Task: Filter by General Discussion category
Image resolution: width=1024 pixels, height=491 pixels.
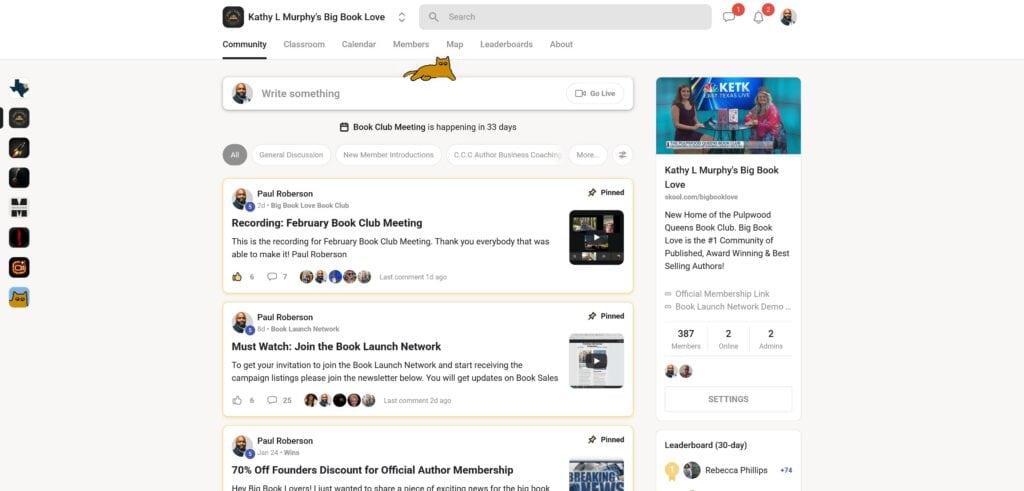Action: pyautogui.click(x=291, y=155)
